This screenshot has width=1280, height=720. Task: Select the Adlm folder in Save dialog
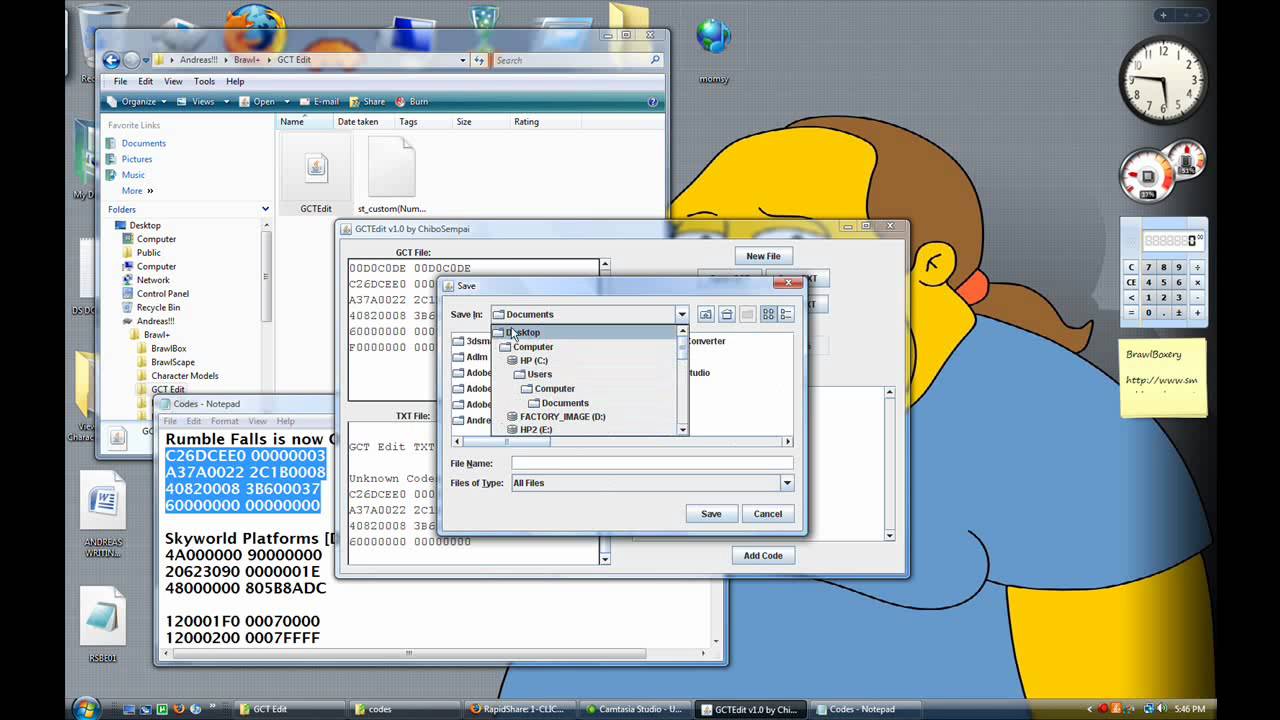470,357
